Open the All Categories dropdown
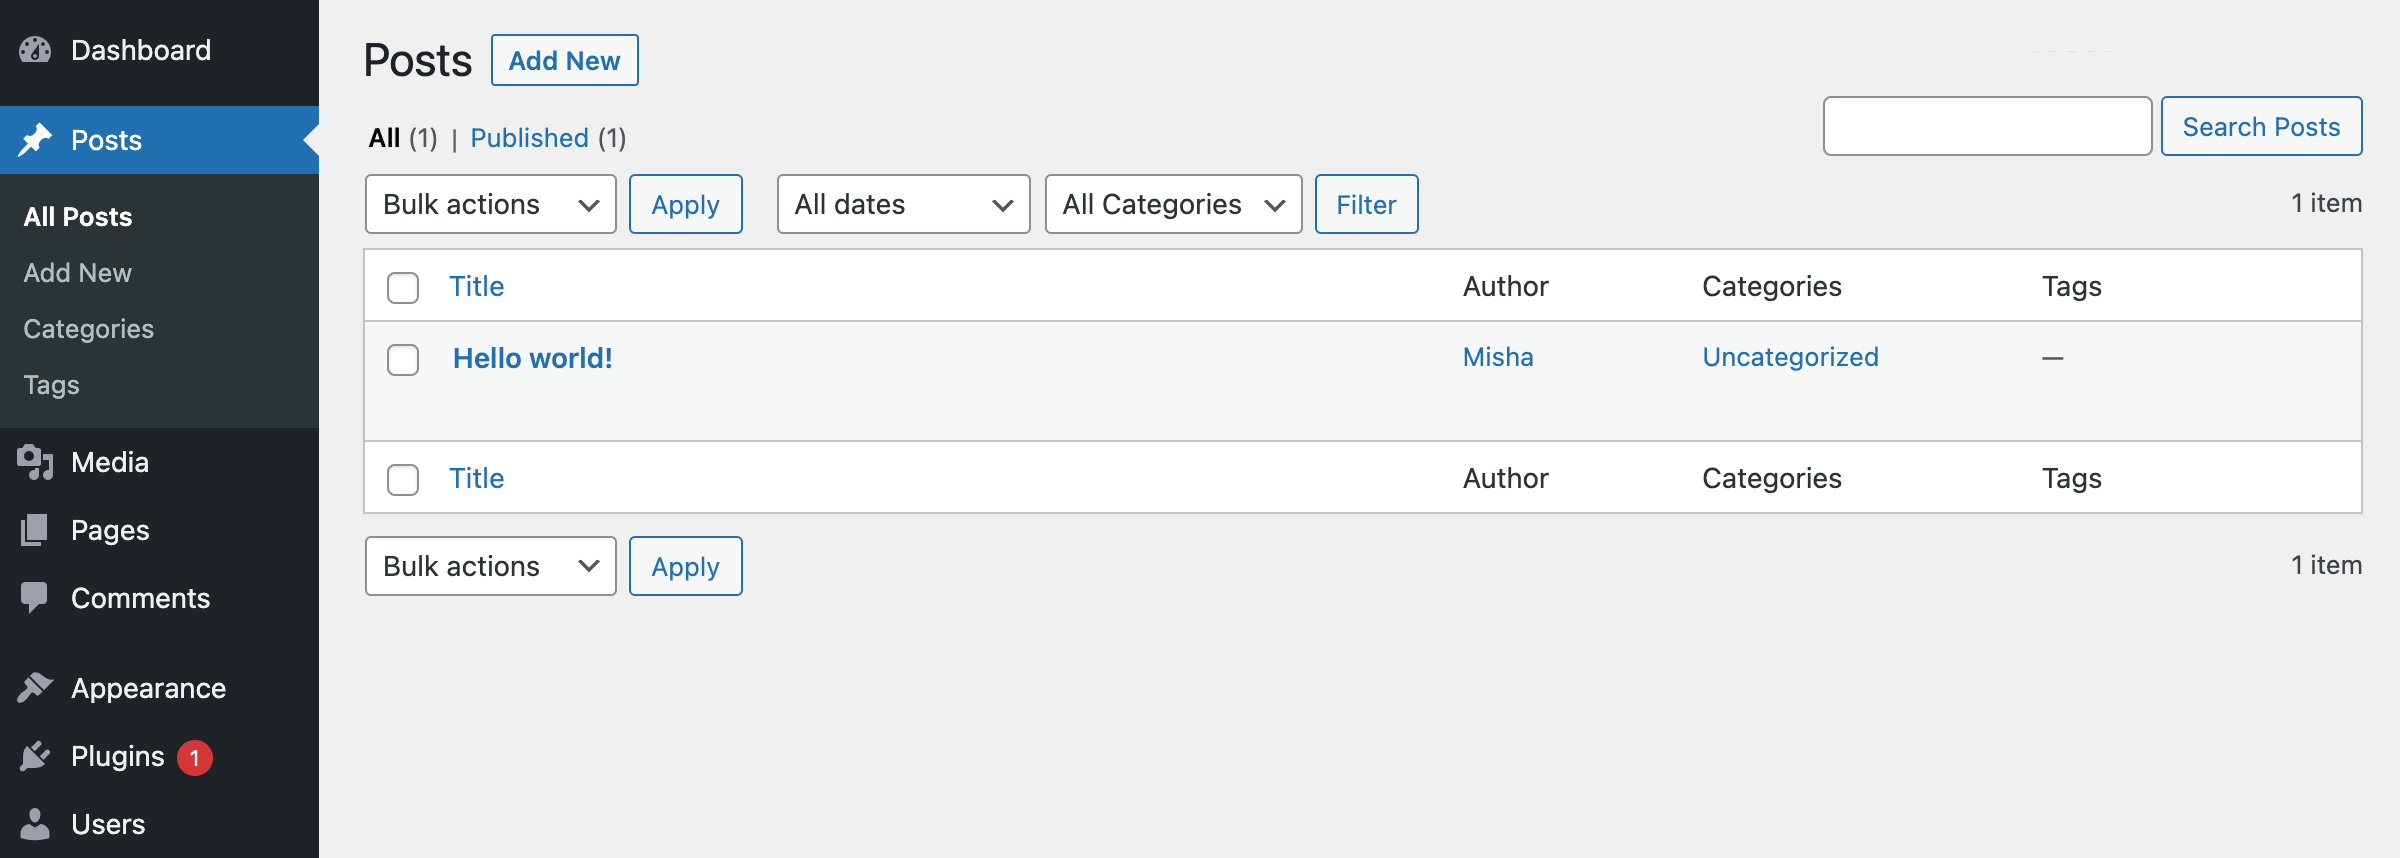The width and height of the screenshot is (2400, 858). [x=1173, y=204]
